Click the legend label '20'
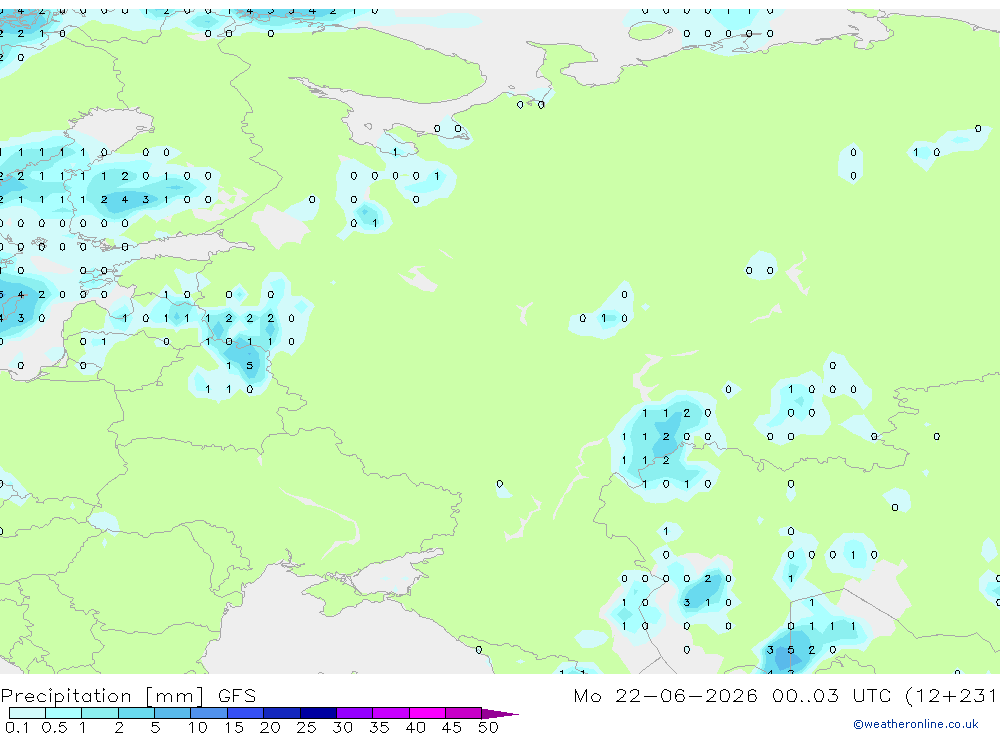The image size is (1000, 733). 270,727
